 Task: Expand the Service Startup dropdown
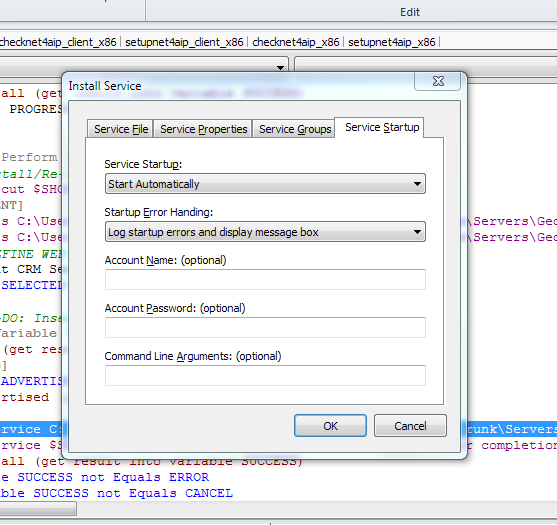265,184
